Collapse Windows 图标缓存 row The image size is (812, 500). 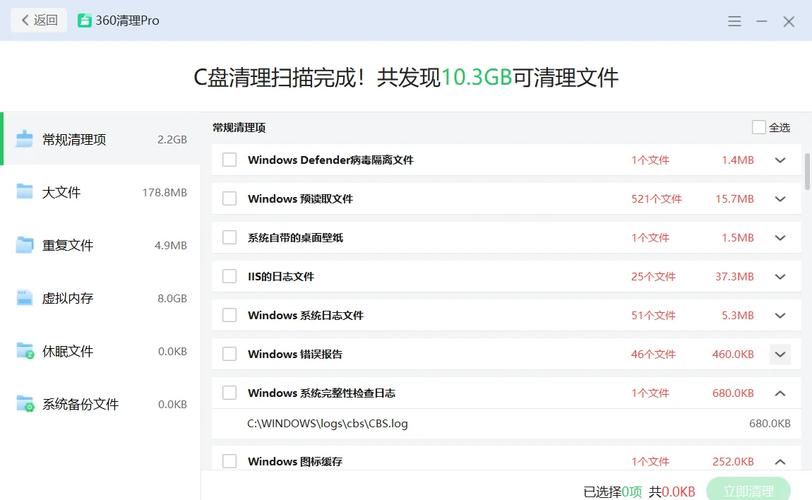pyautogui.click(x=780, y=462)
